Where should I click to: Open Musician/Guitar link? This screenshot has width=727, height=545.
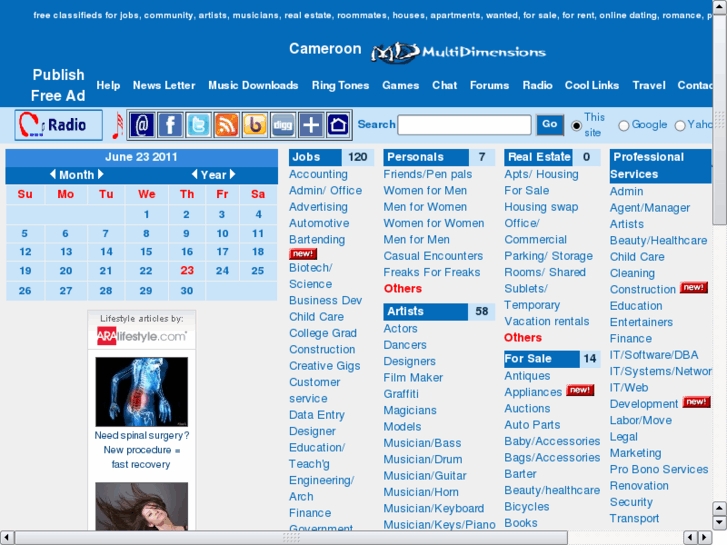click(x=425, y=476)
